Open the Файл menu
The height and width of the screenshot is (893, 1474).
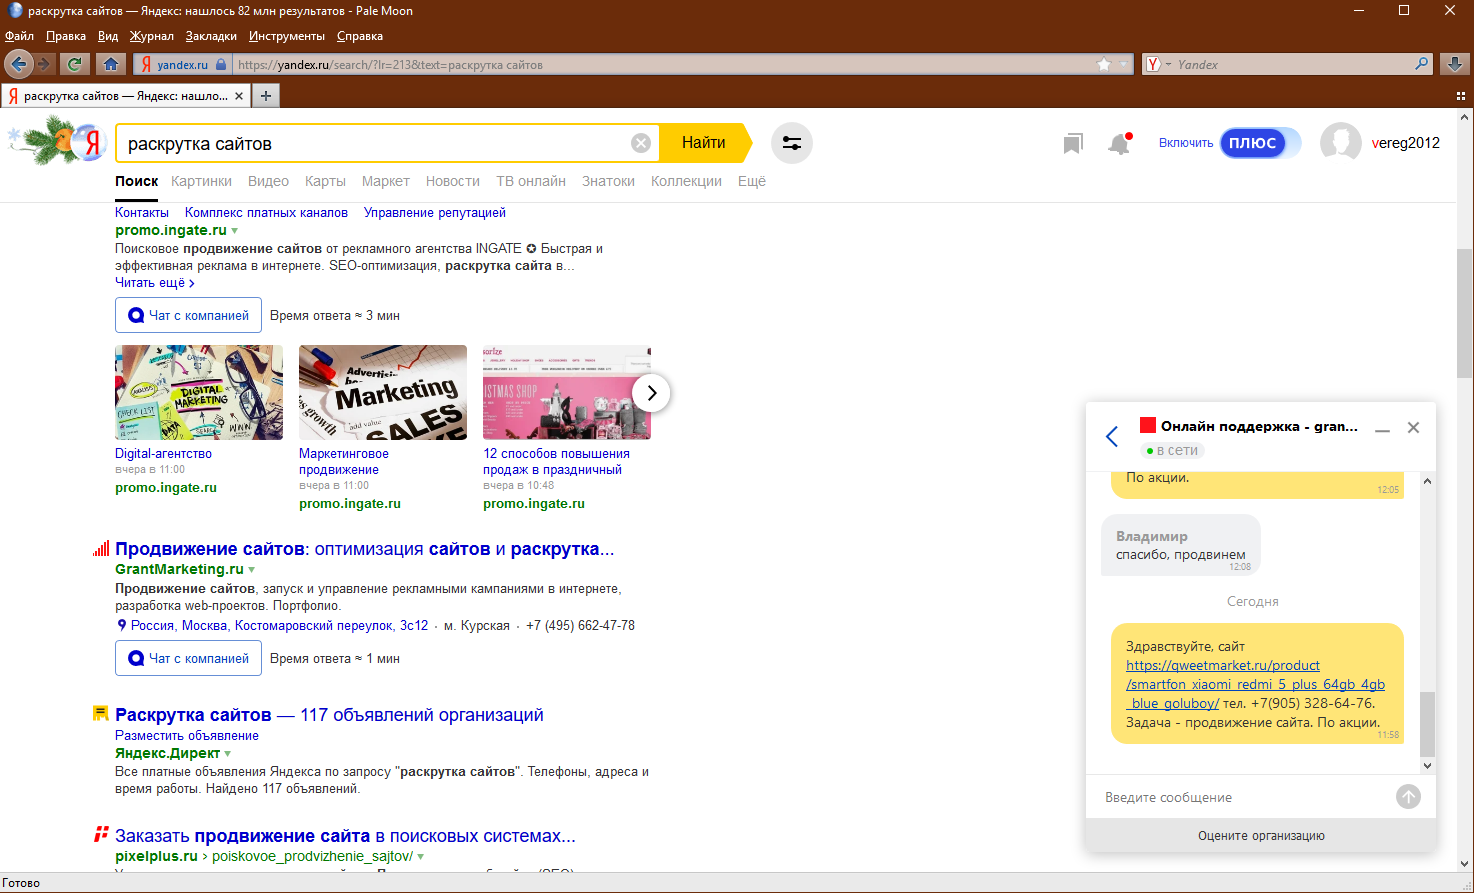point(19,36)
